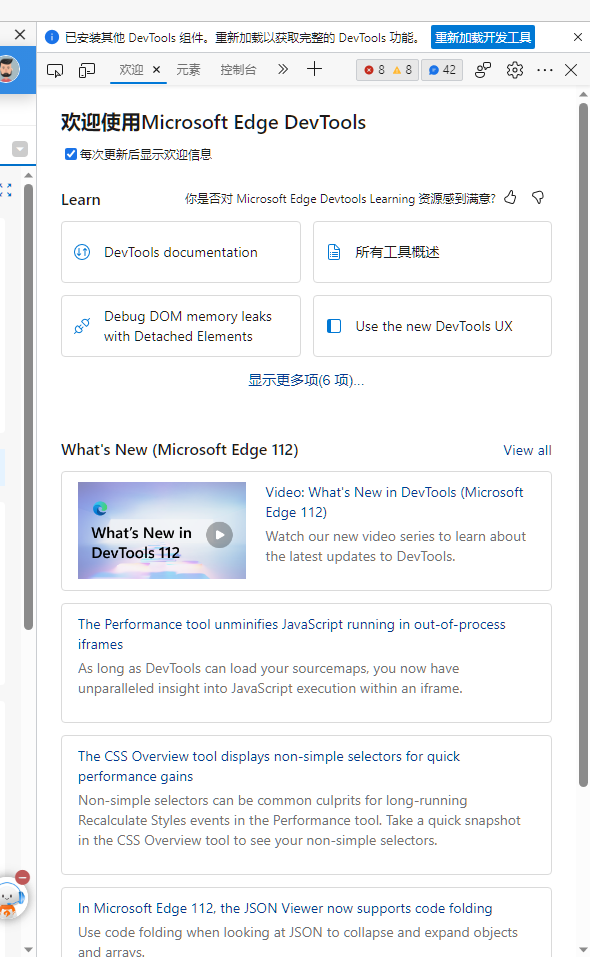The width and height of the screenshot is (590, 957).
Task: Click the reload DevTools blue button
Action: 483,37
